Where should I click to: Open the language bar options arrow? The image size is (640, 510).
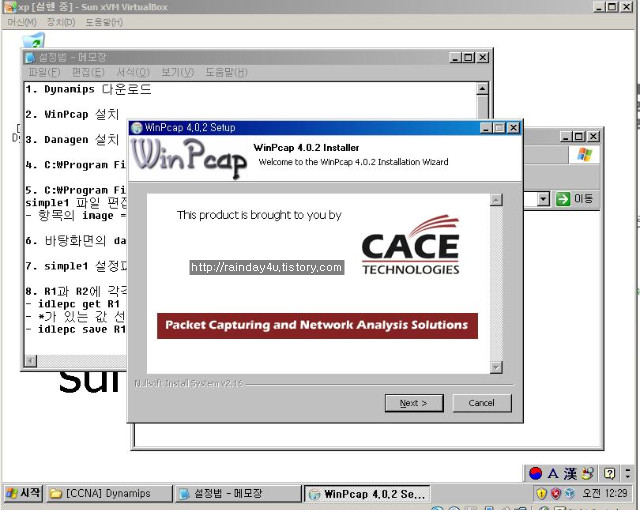click(628, 474)
